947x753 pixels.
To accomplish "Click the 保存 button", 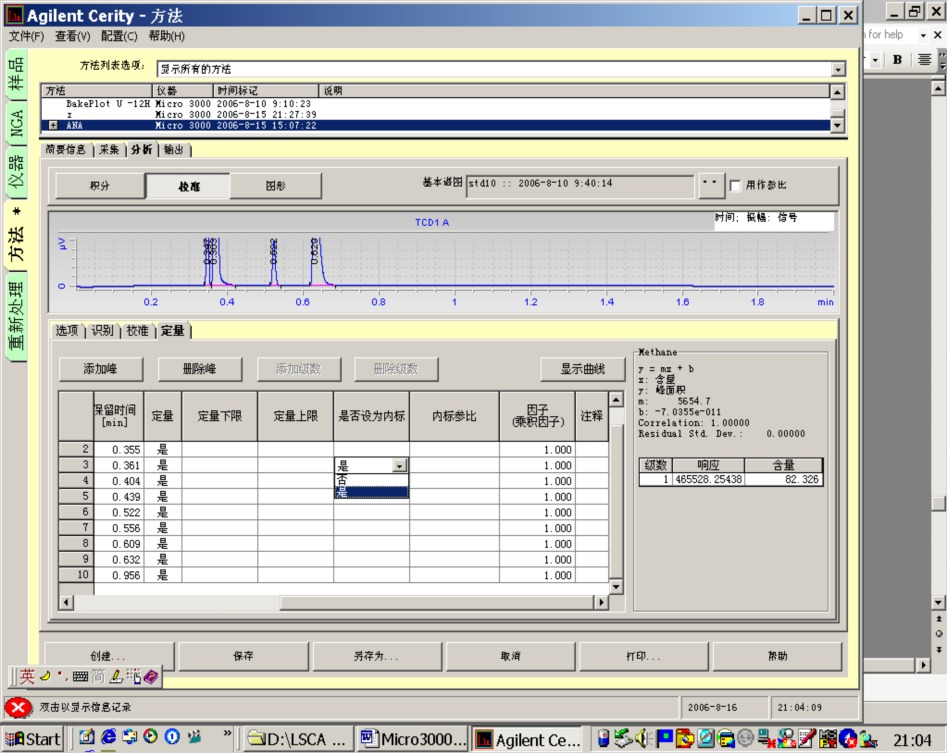I will click(x=243, y=656).
